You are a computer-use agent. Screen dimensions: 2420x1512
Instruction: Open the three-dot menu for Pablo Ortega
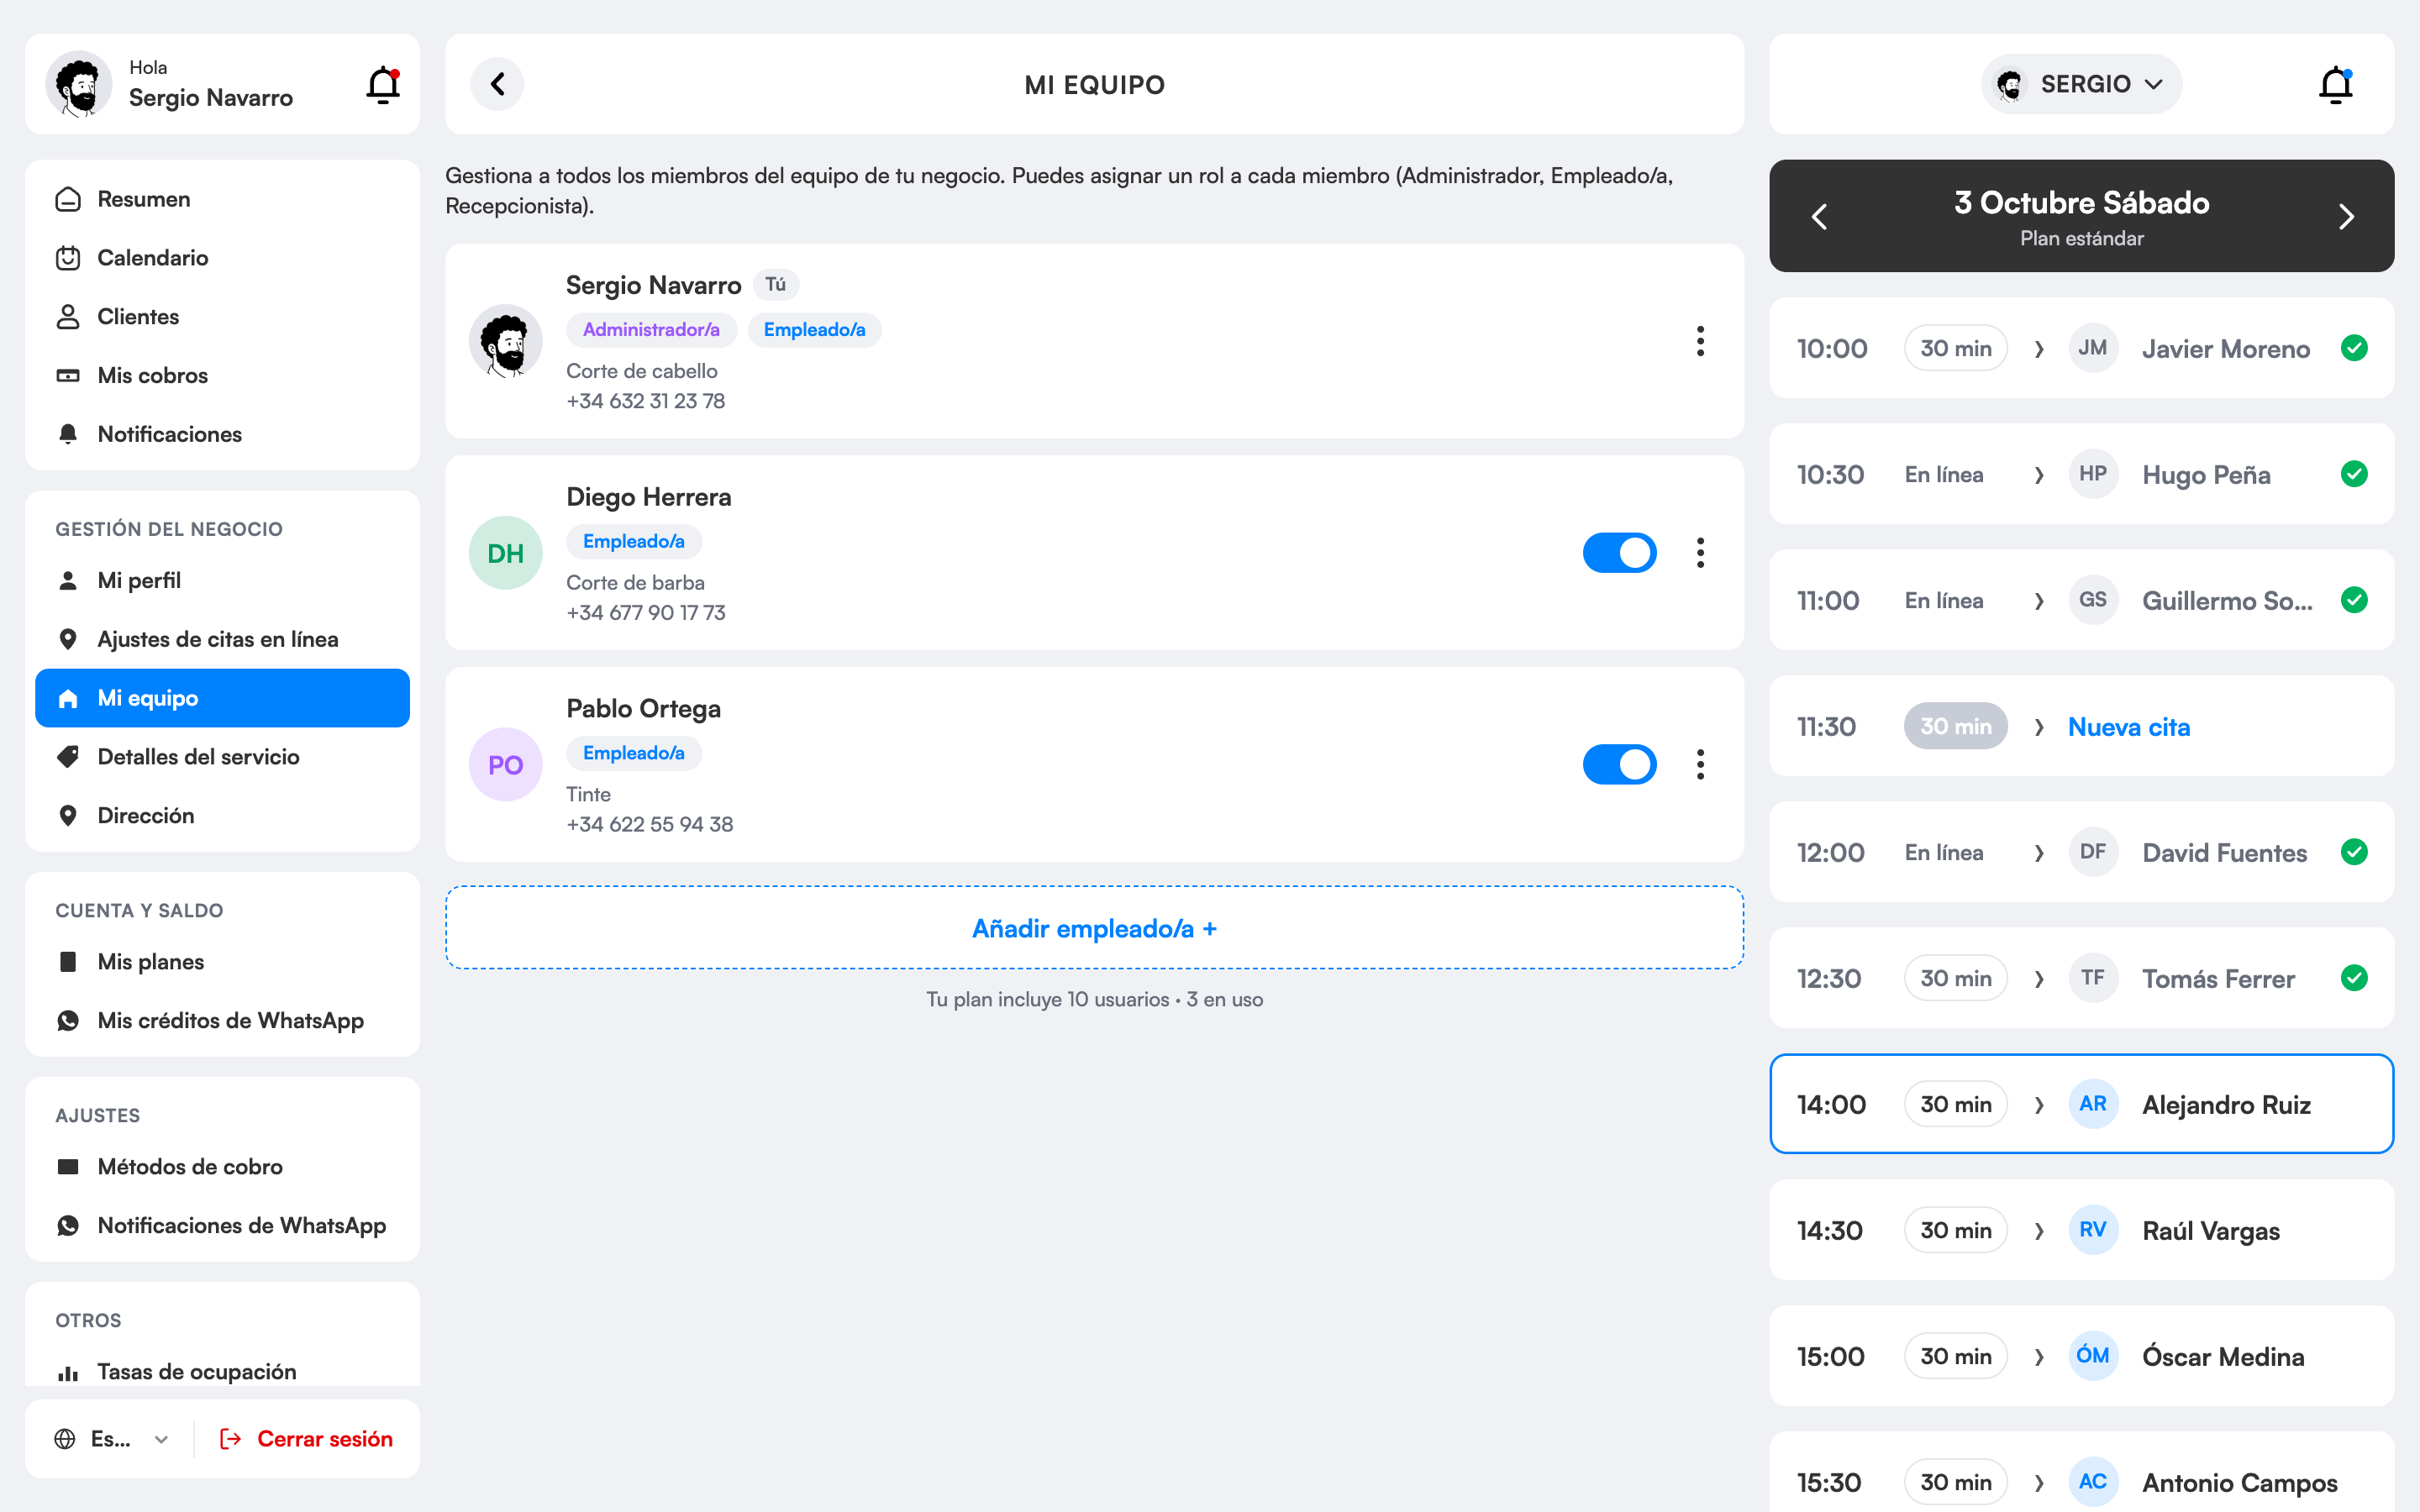point(1700,765)
